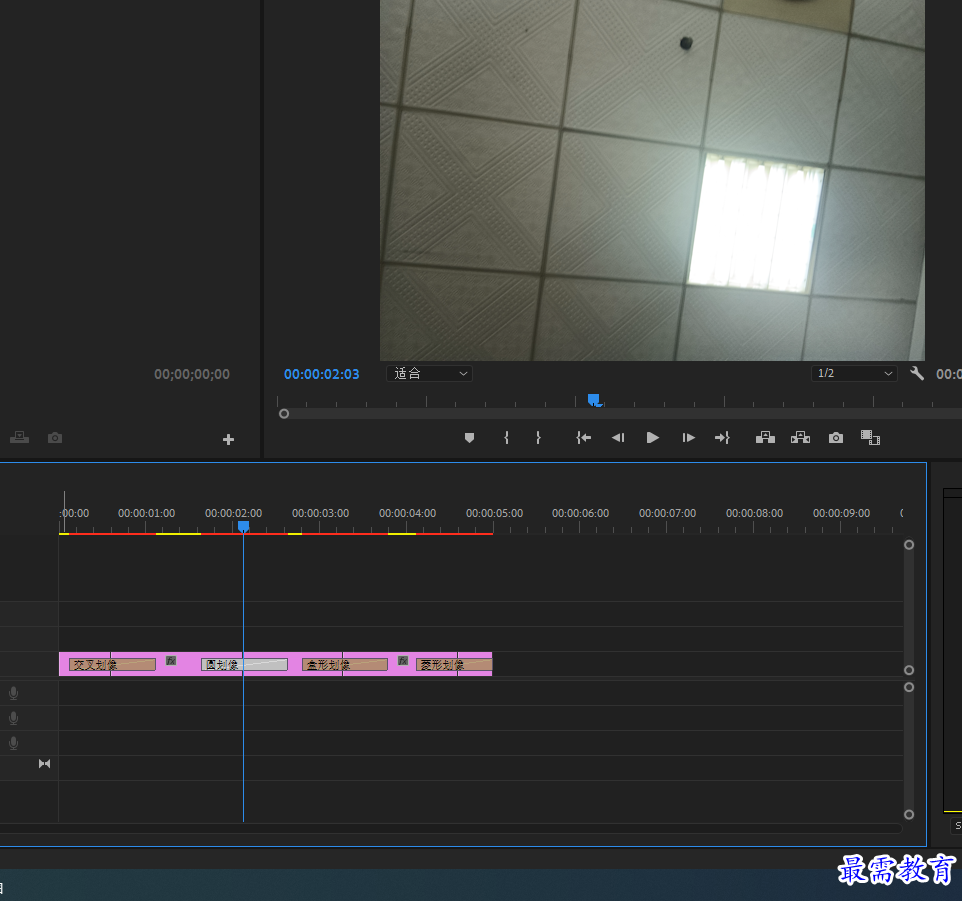Click the fx badge before 菱形划像
Screen dimensions: 962x901
[x=403, y=661]
